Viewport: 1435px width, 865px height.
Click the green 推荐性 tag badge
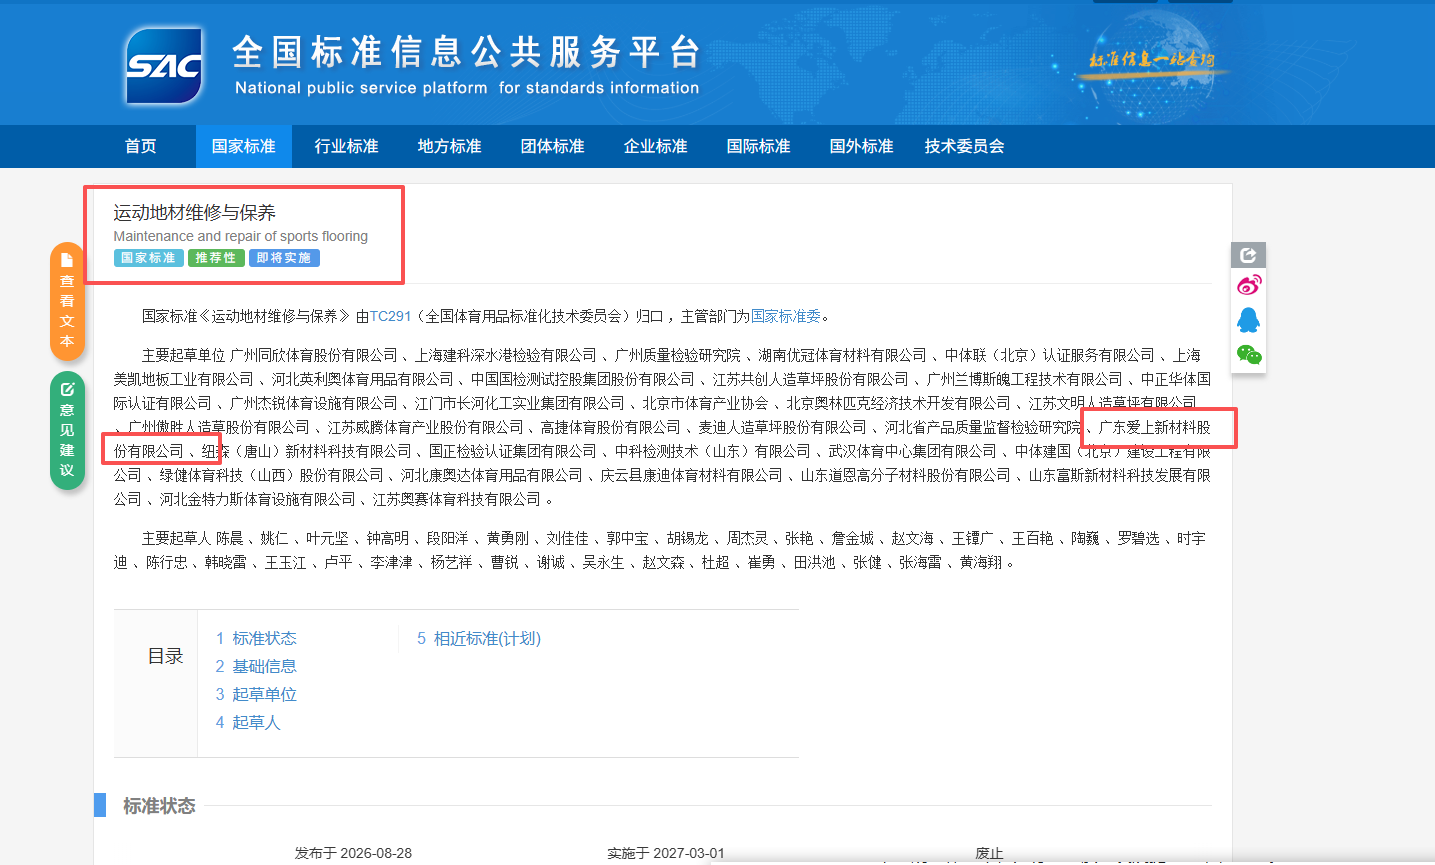(215, 258)
